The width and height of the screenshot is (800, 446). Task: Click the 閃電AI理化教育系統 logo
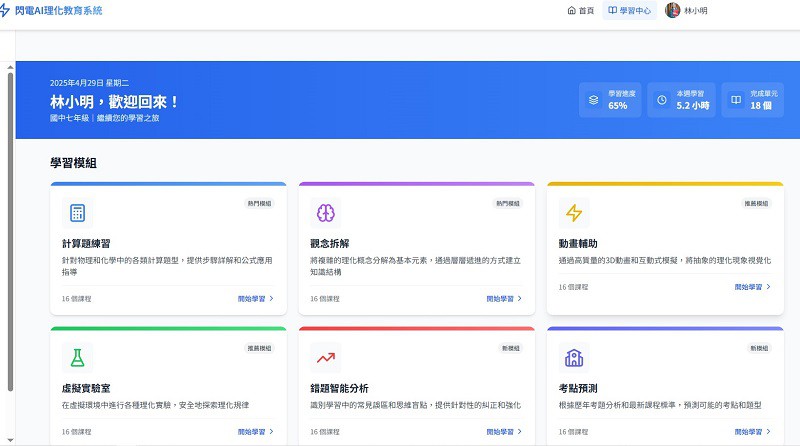(51, 10)
